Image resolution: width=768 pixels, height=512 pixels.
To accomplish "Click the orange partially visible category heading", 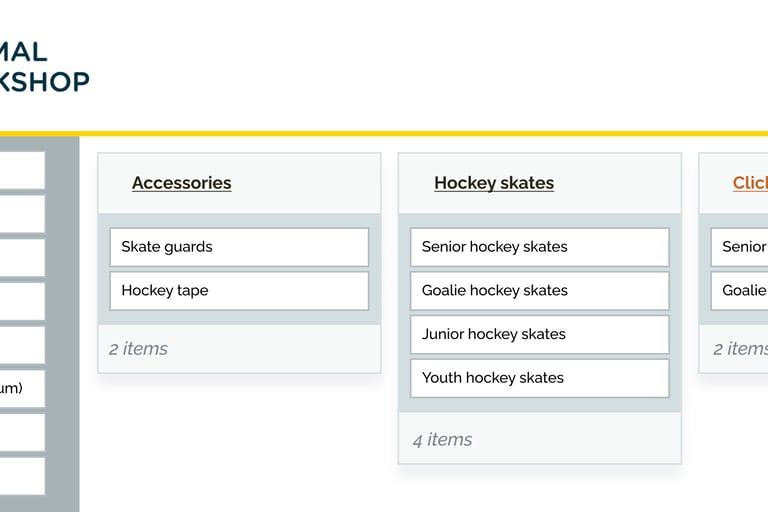I will click(x=750, y=183).
